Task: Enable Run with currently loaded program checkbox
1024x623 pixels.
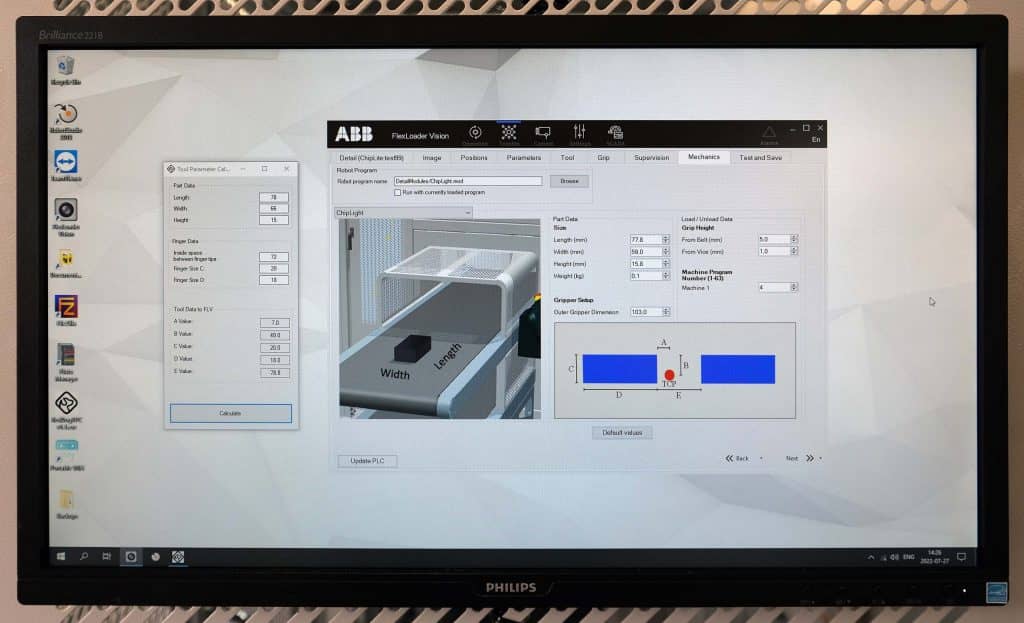Action: coord(397,192)
